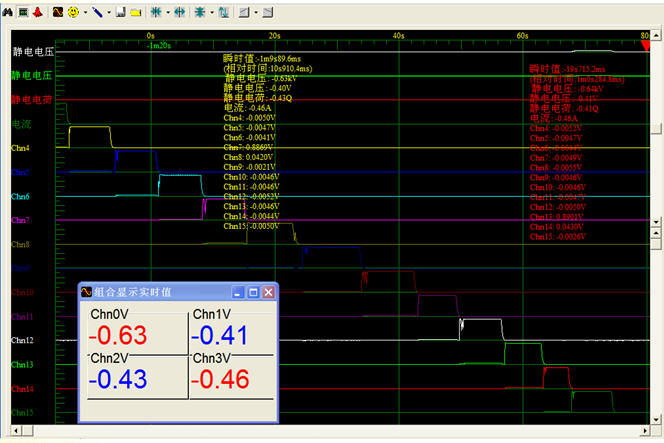The image size is (664, 443).
Task: Select the Chn4 channel label
Action: pos(20,148)
